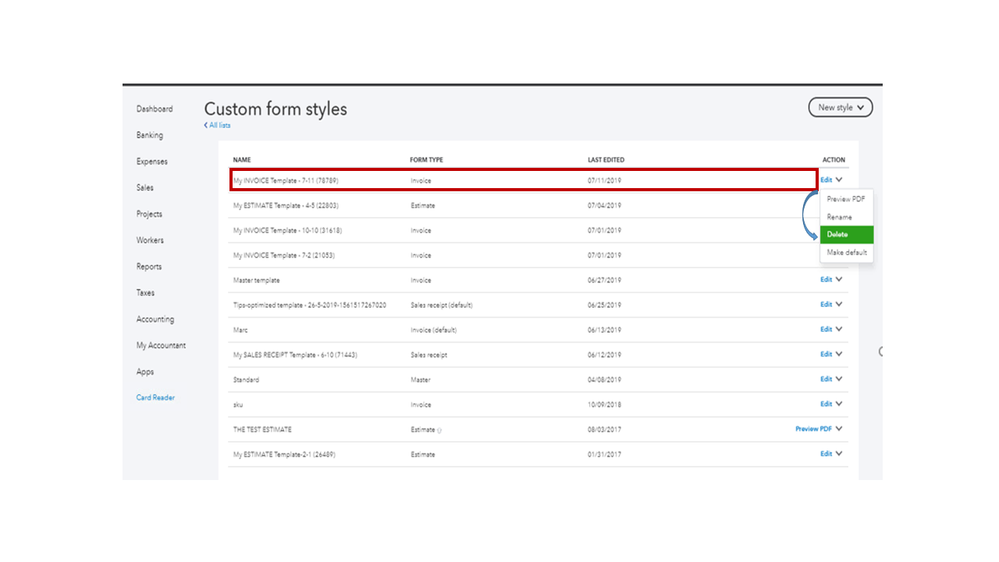Screen dimensions: 999x562
Task: Click Edit for the Marc template
Action: tap(826, 329)
